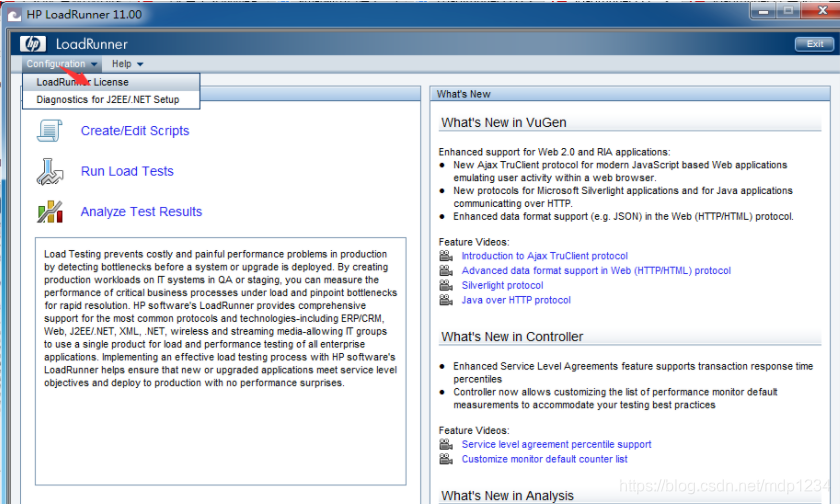Open the Help menu

(x=127, y=64)
